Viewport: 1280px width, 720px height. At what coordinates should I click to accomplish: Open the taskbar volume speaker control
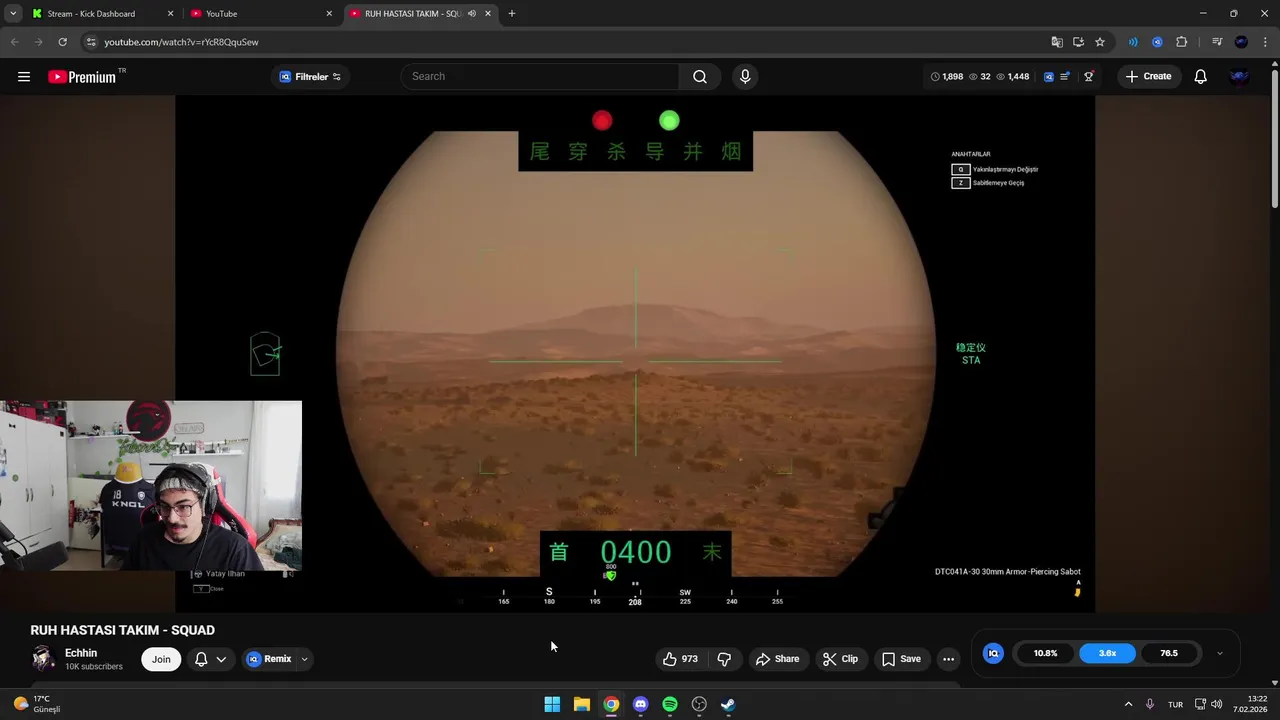coord(1217,704)
